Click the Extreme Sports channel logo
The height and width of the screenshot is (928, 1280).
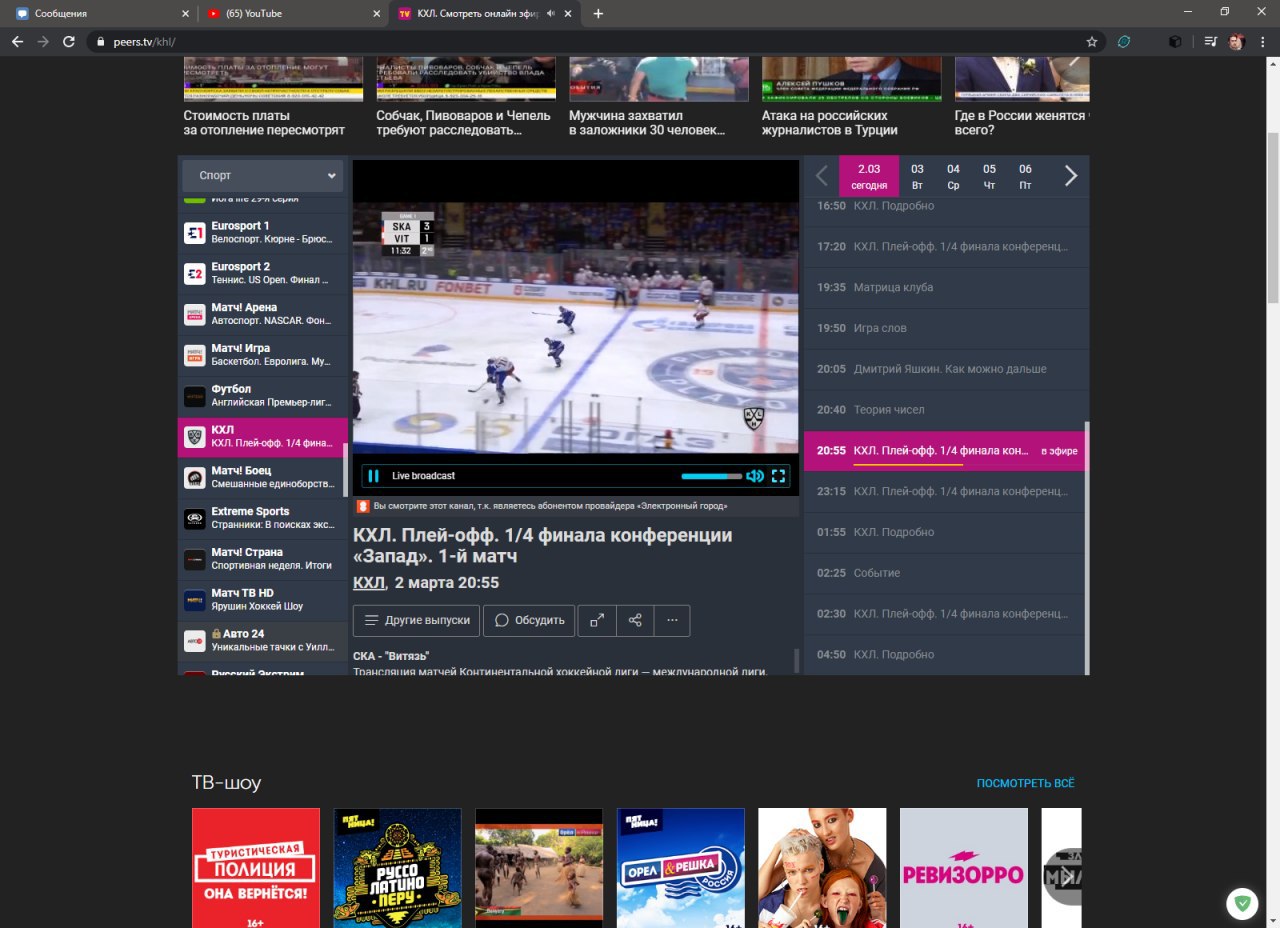point(195,519)
